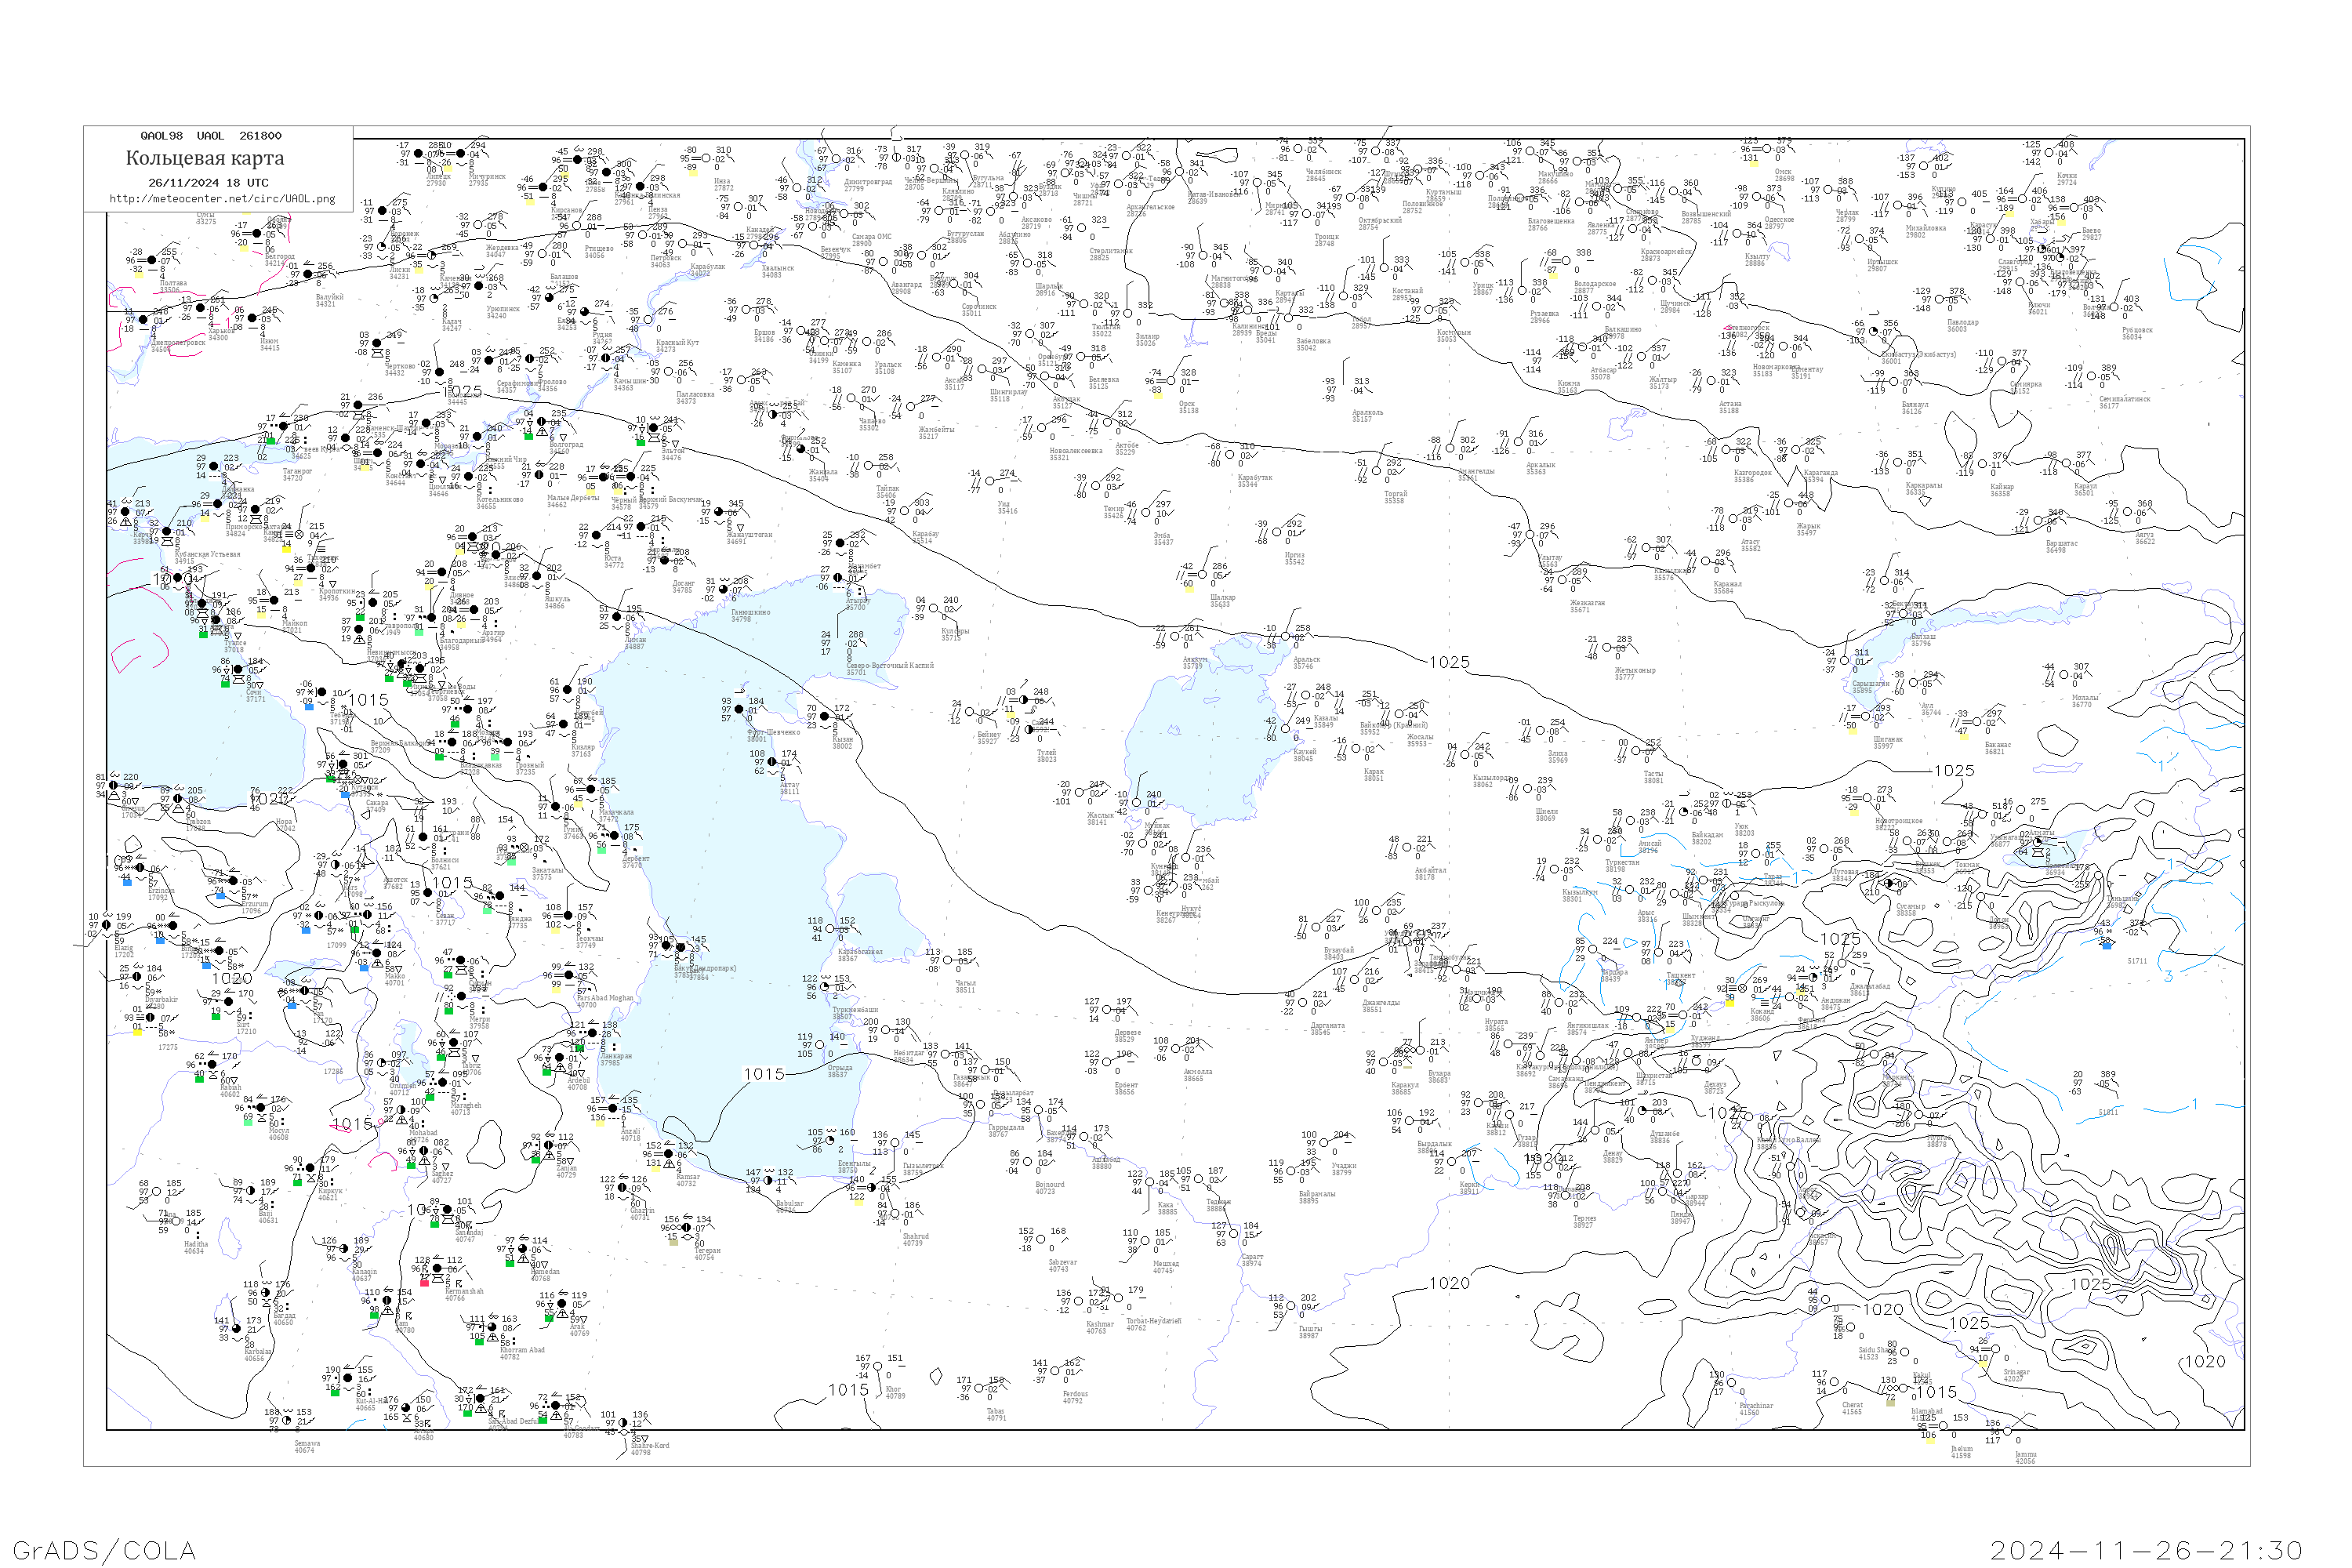
Task: Click the Махачкала station cloud-cover circle
Action: click(x=591, y=790)
